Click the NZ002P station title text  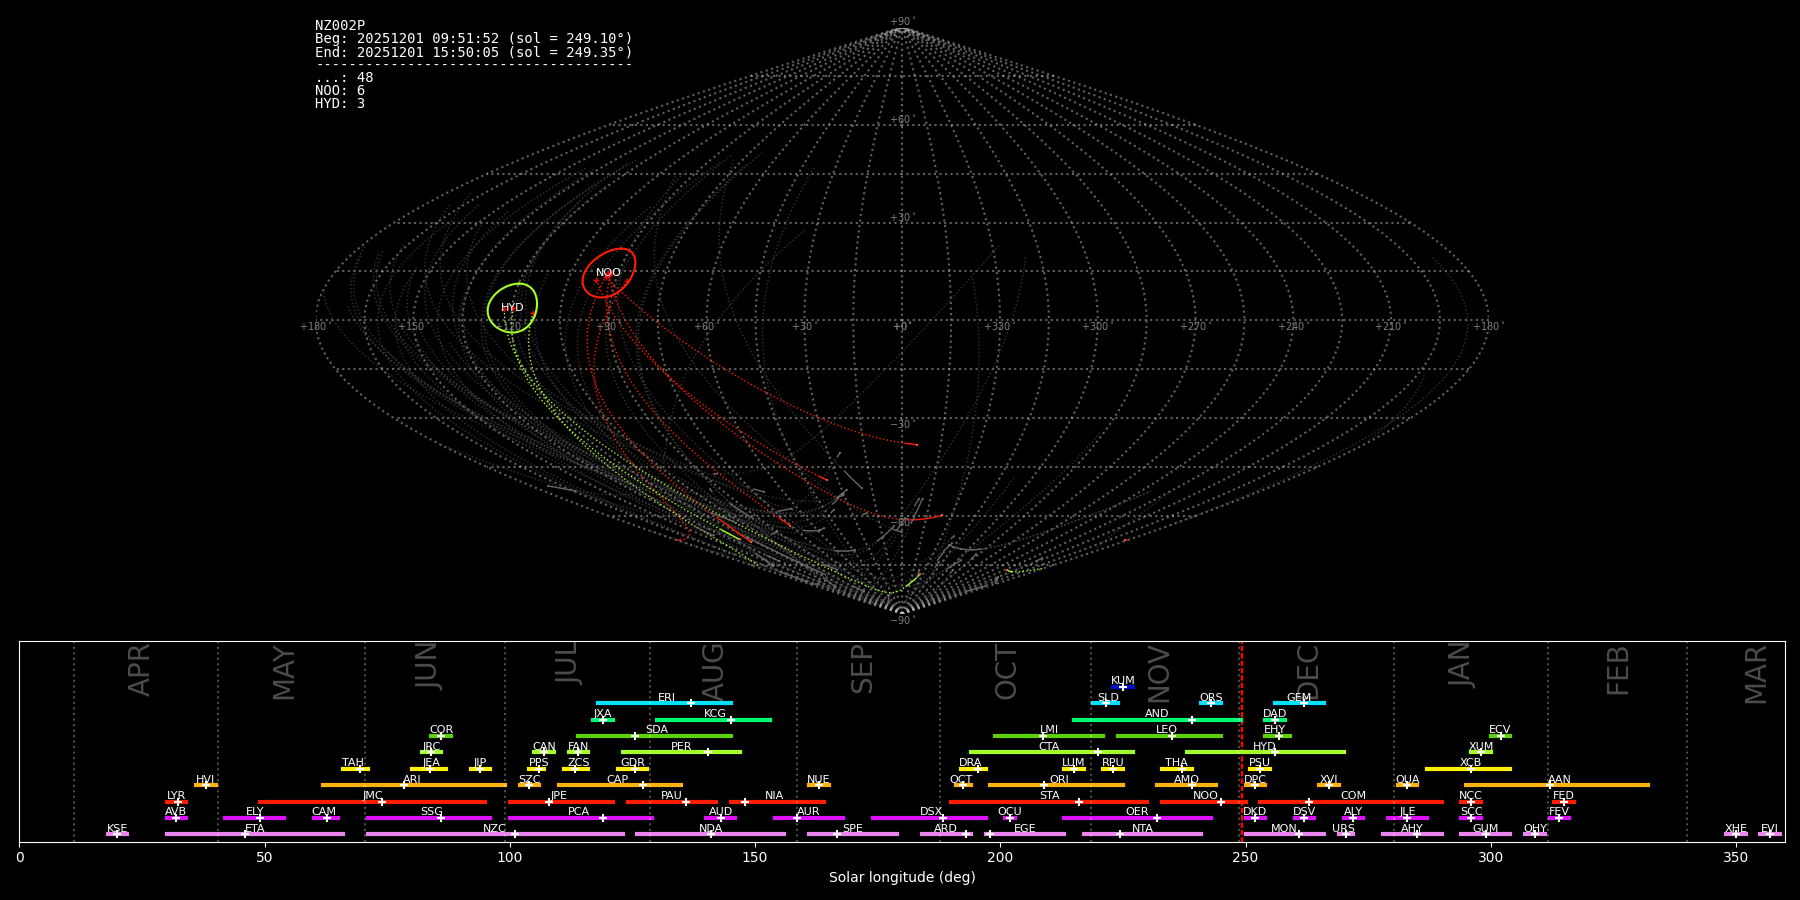tap(340, 26)
